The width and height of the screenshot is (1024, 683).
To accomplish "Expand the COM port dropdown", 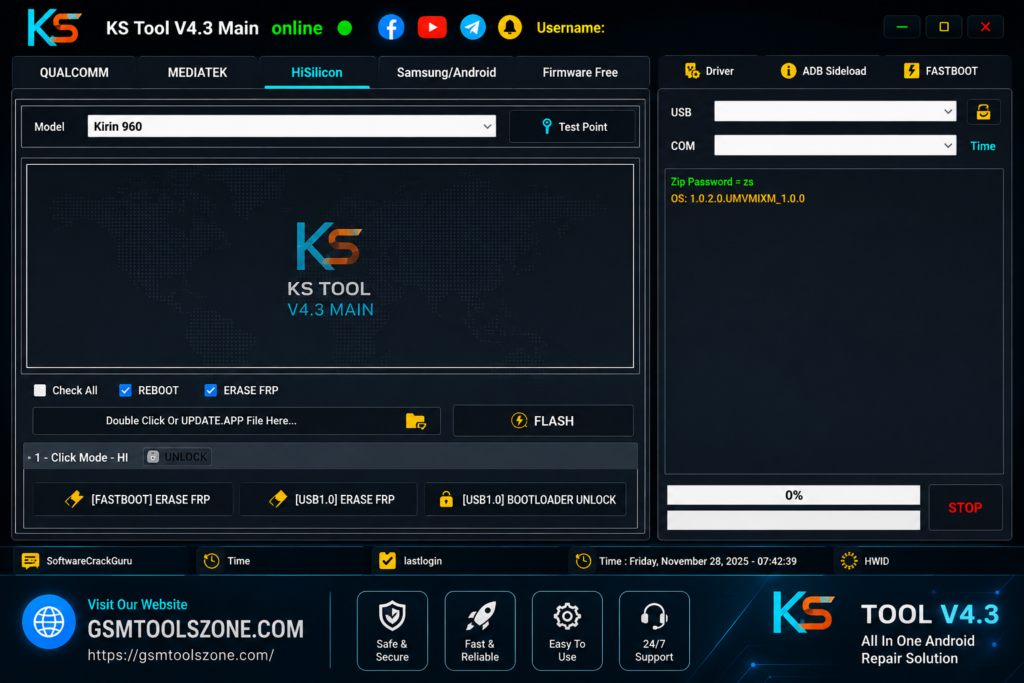I will [x=835, y=146].
